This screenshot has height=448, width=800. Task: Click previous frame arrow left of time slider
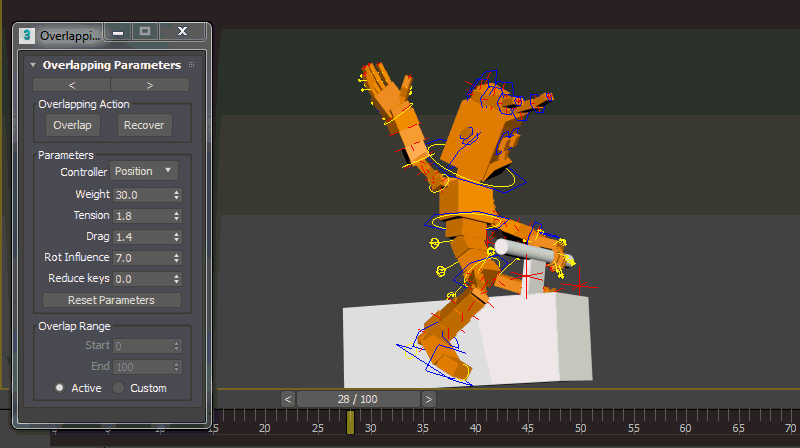click(288, 399)
